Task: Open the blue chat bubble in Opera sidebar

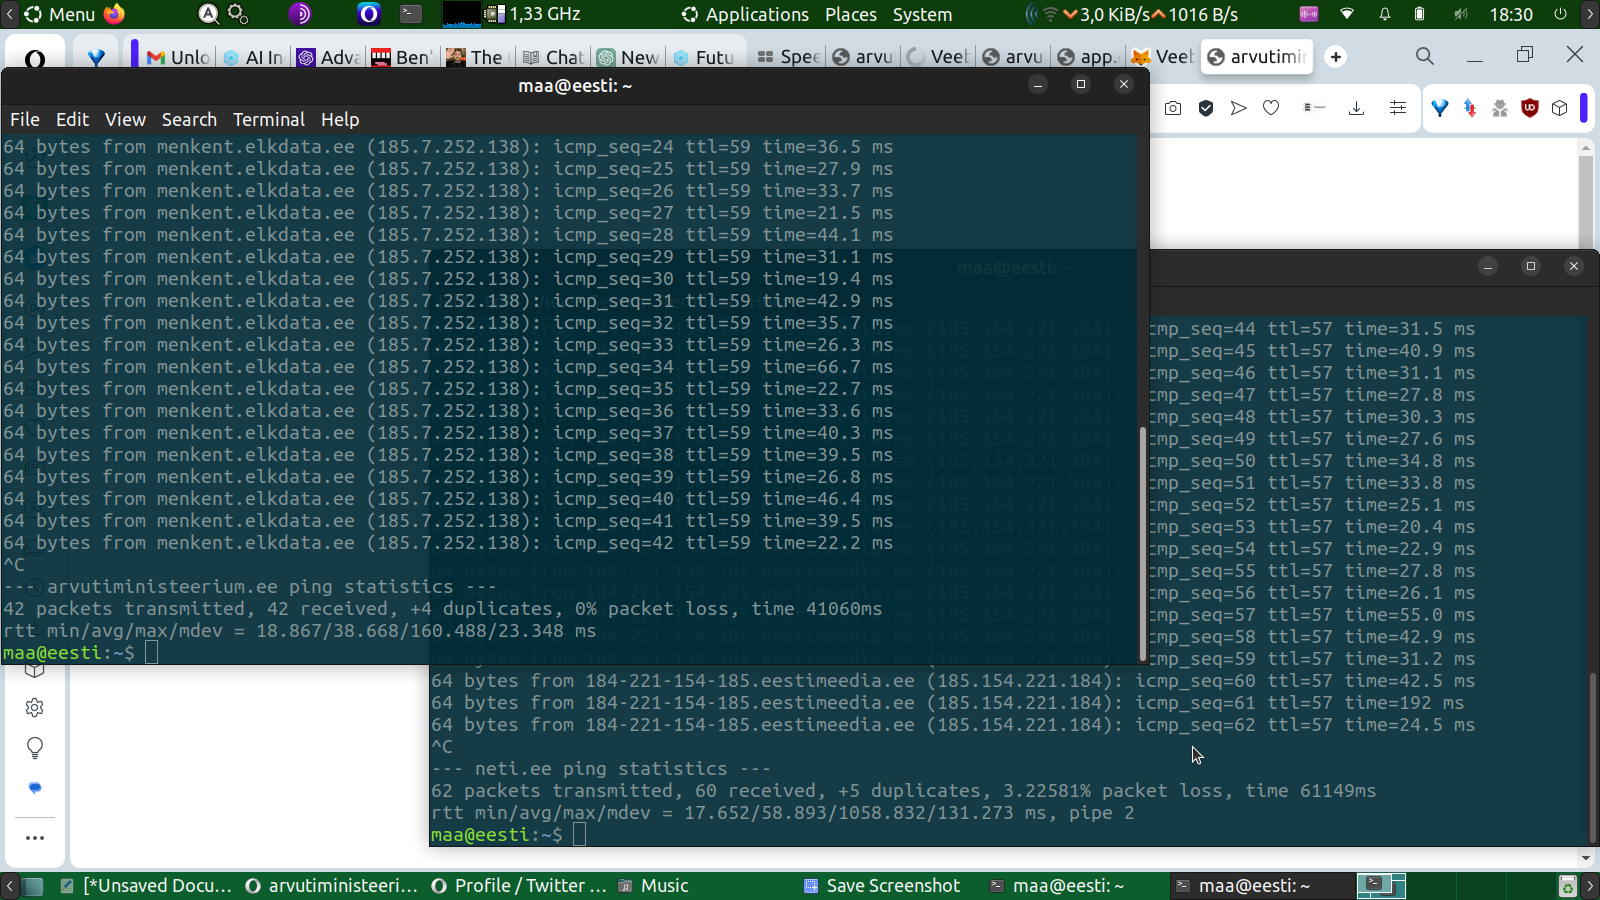Action: pos(35,788)
